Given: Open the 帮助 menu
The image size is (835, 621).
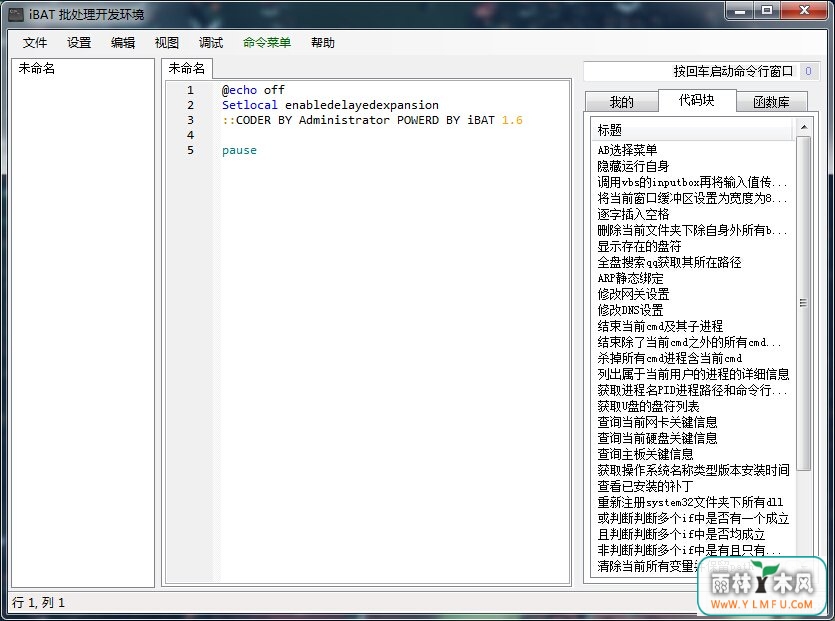Looking at the screenshot, I should coord(323,43).
